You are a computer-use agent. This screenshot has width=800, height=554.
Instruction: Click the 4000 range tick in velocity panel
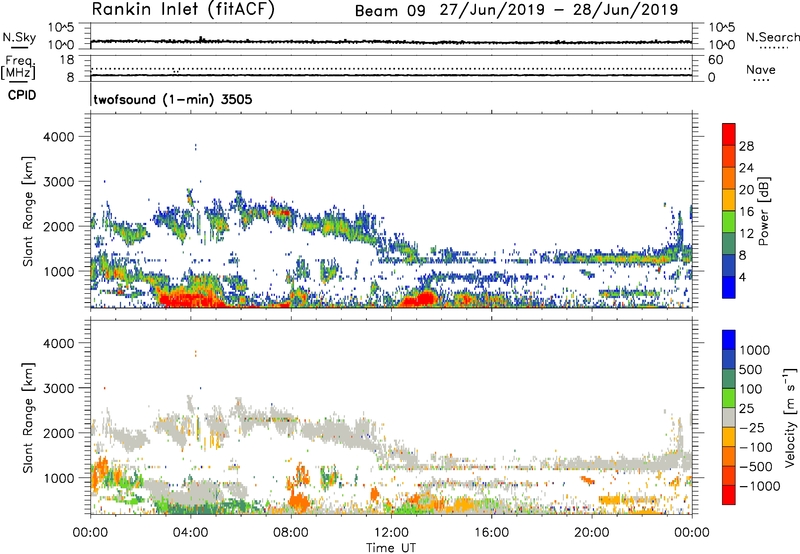pos(58,343)
